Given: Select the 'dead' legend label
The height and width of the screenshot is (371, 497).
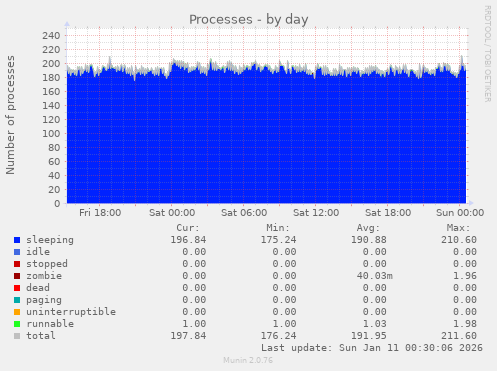Looking at the screenshot, I should tap(38, 288).
